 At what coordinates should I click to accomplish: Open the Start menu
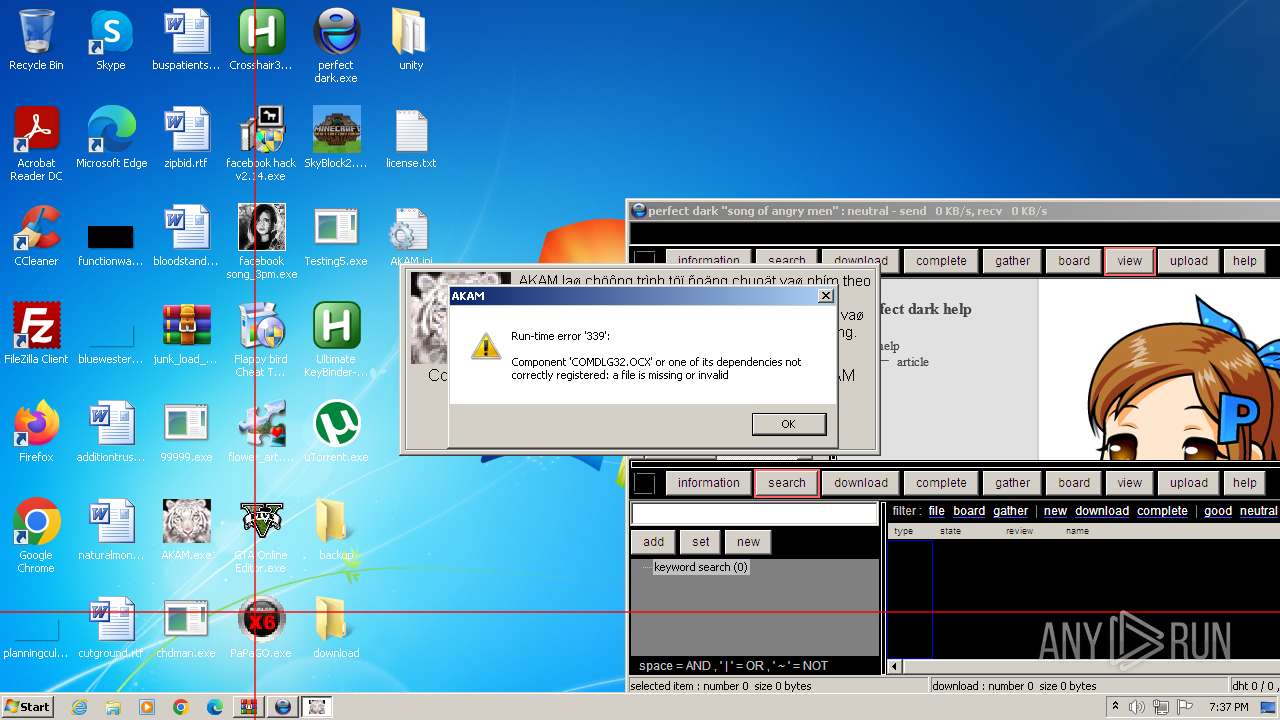coord(28,706)
